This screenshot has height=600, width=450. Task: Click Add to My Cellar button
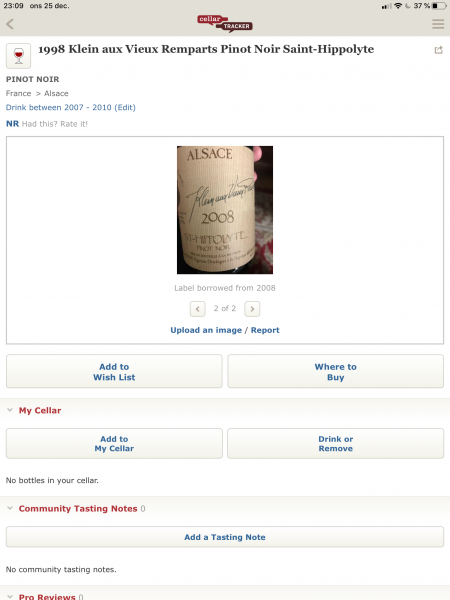[x=114, y=443]
